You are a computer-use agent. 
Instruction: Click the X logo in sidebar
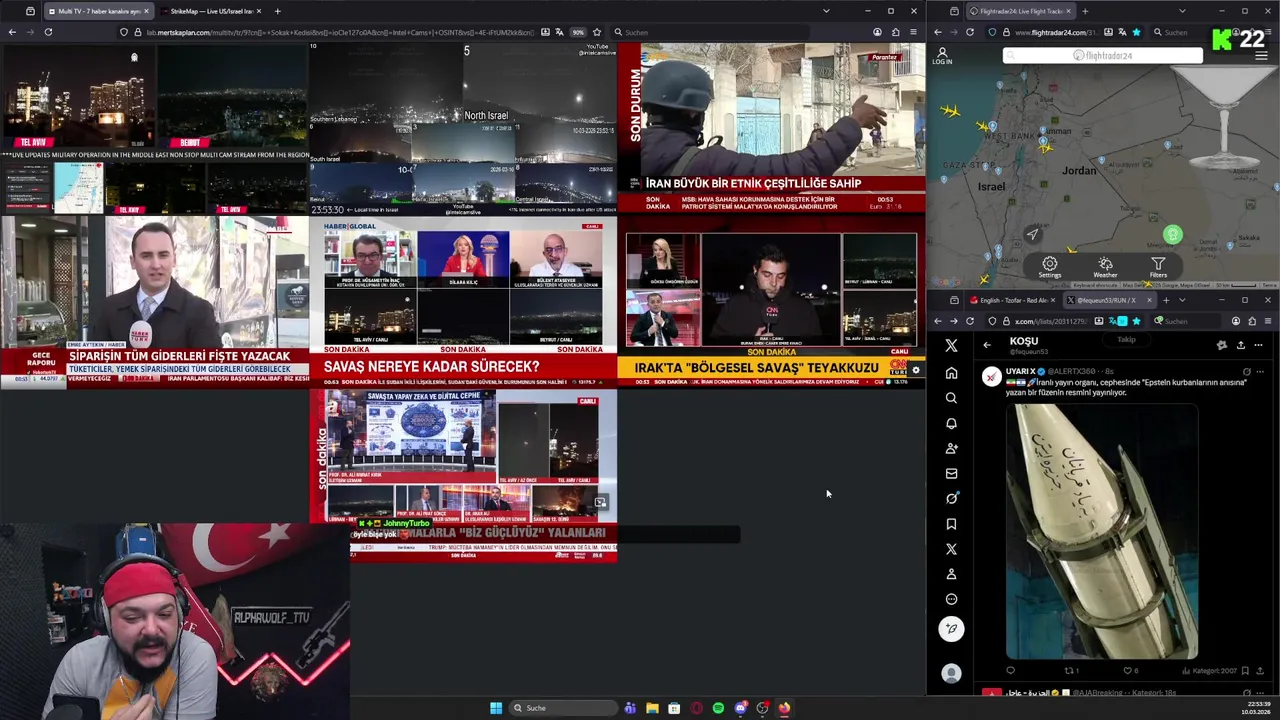pos(951,345)
